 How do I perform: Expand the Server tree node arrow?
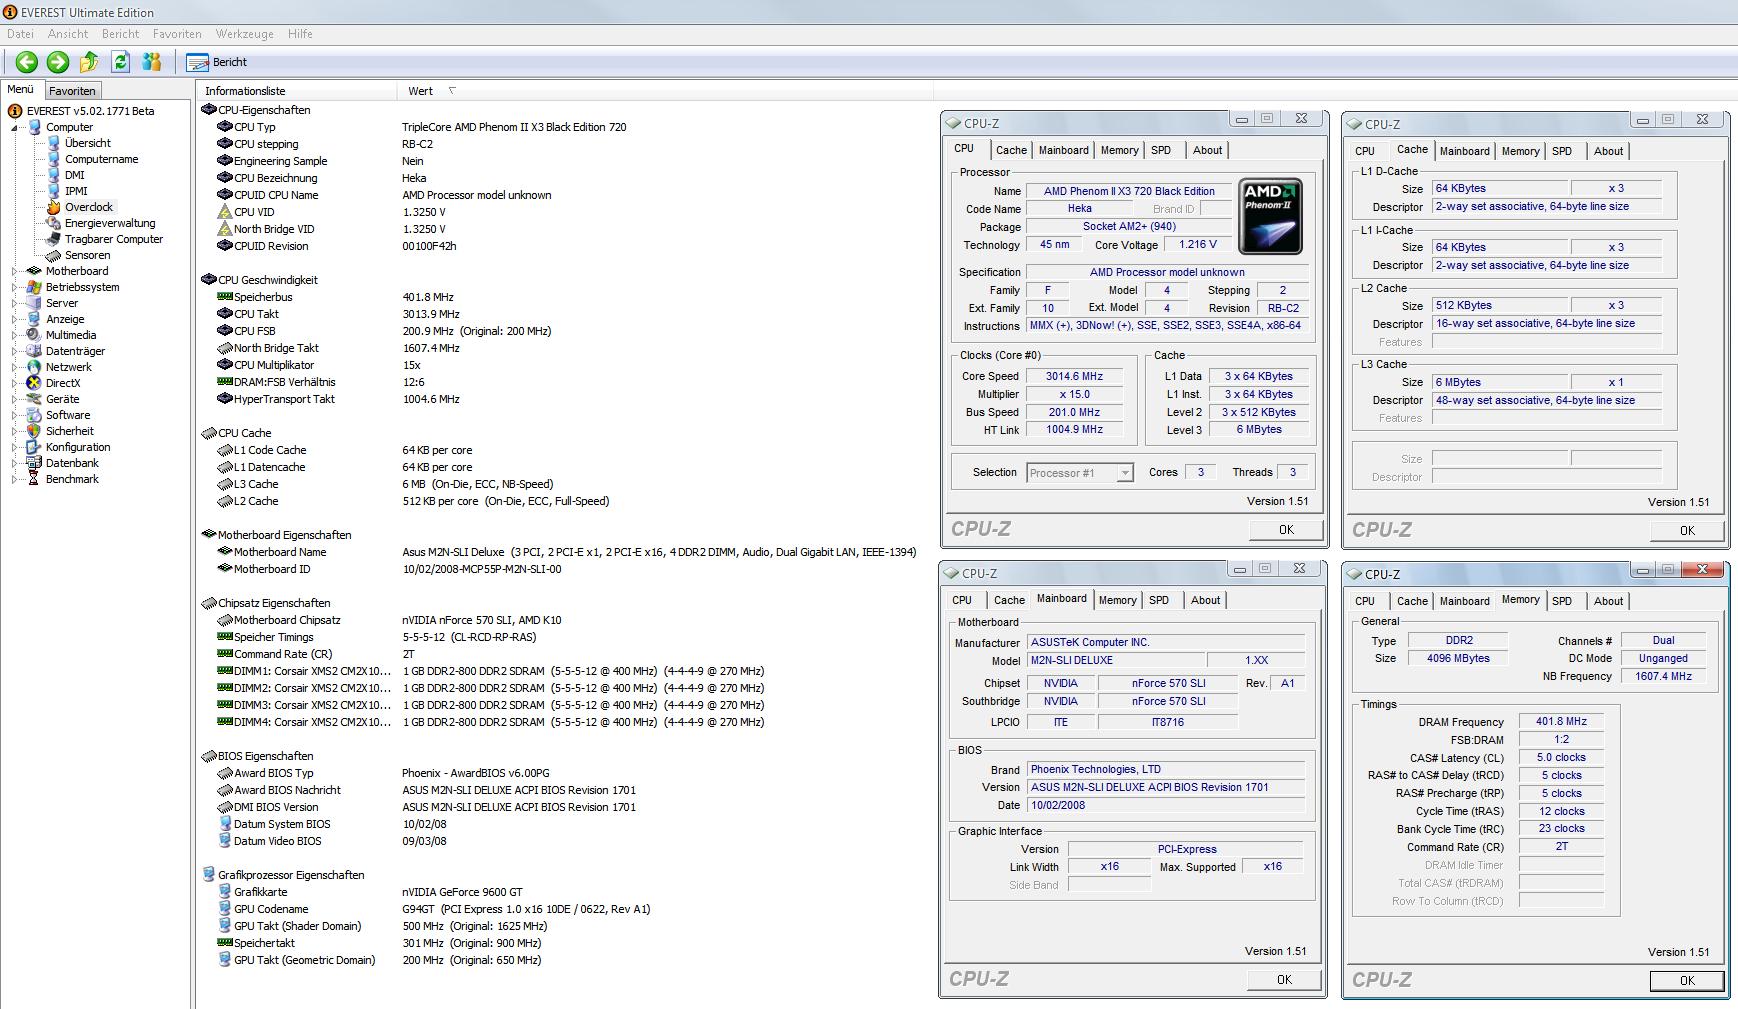coord(15,303)
